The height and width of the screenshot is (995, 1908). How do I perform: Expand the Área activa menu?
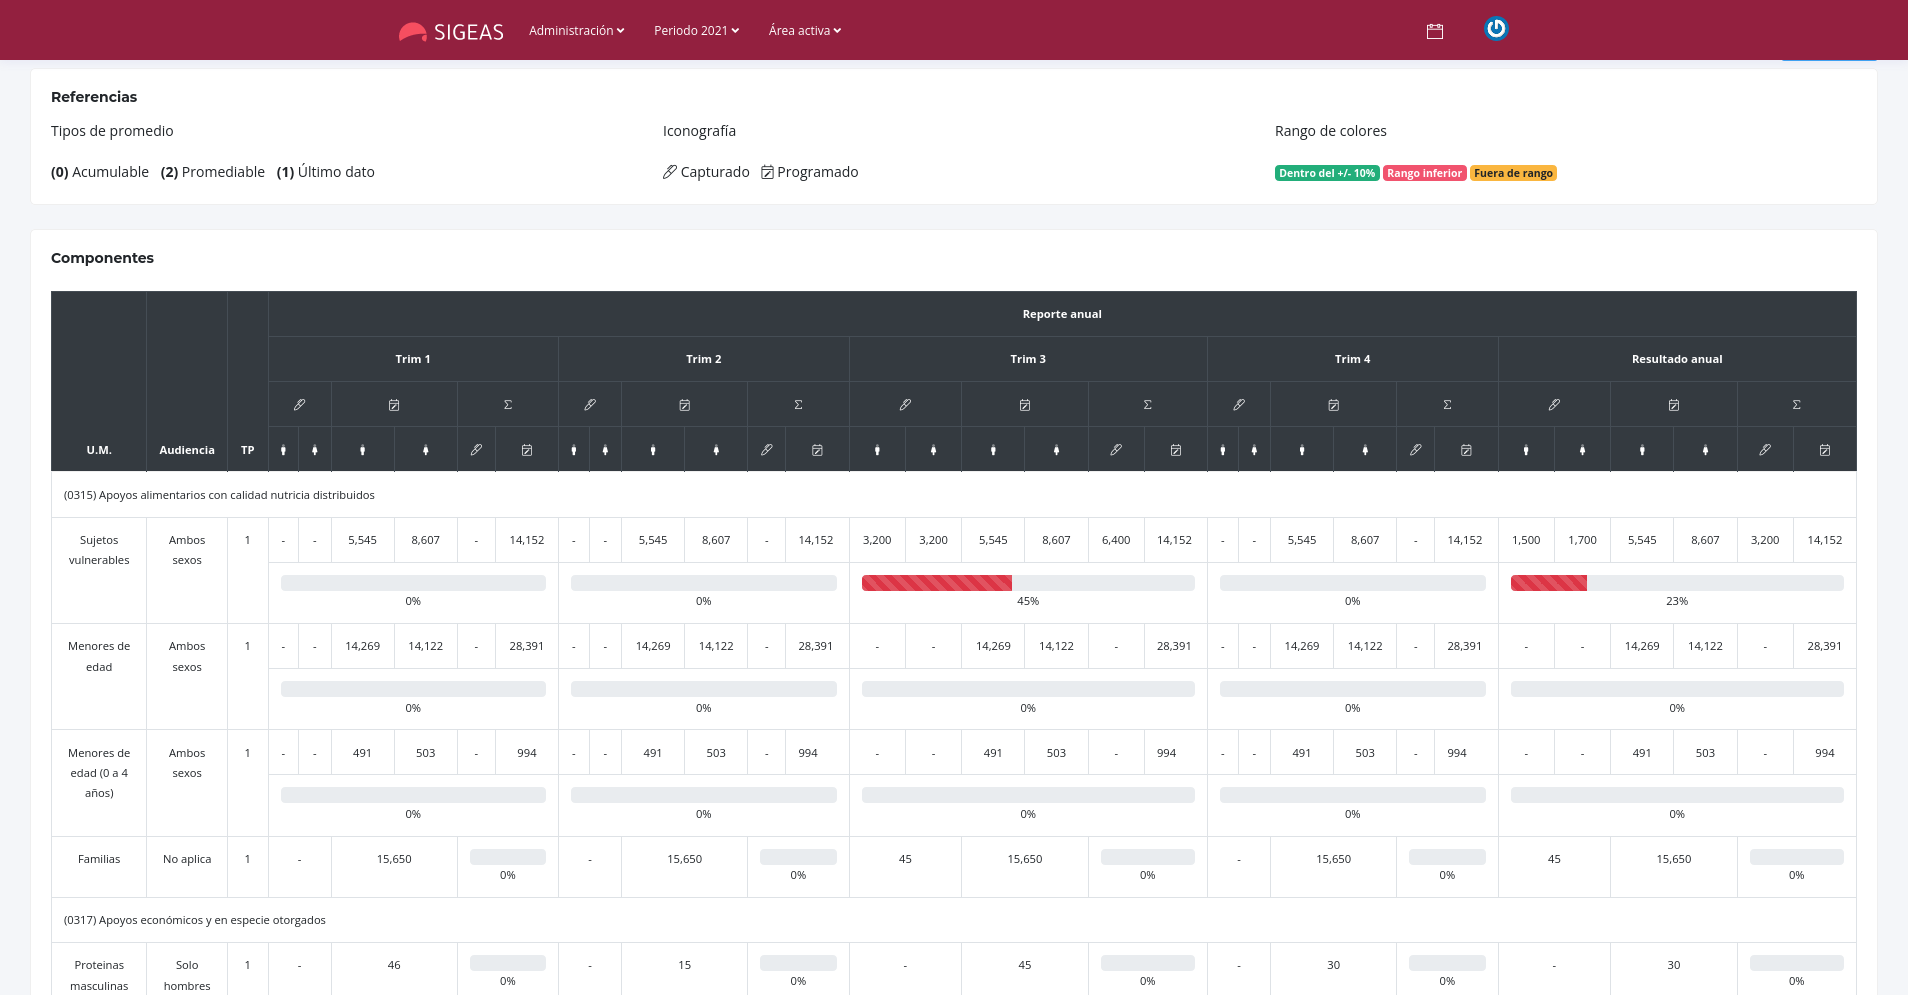[805, 31]
